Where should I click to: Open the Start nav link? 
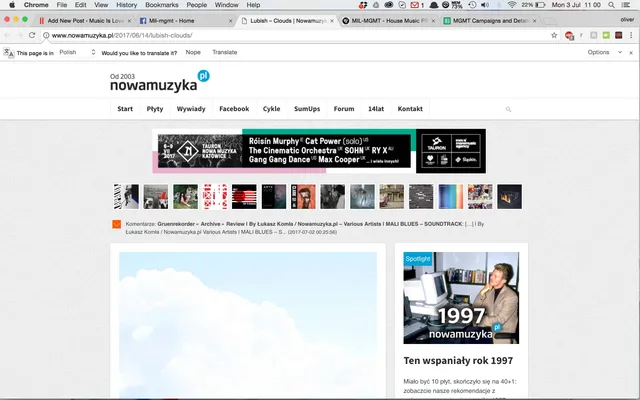[x=125, y=109]
